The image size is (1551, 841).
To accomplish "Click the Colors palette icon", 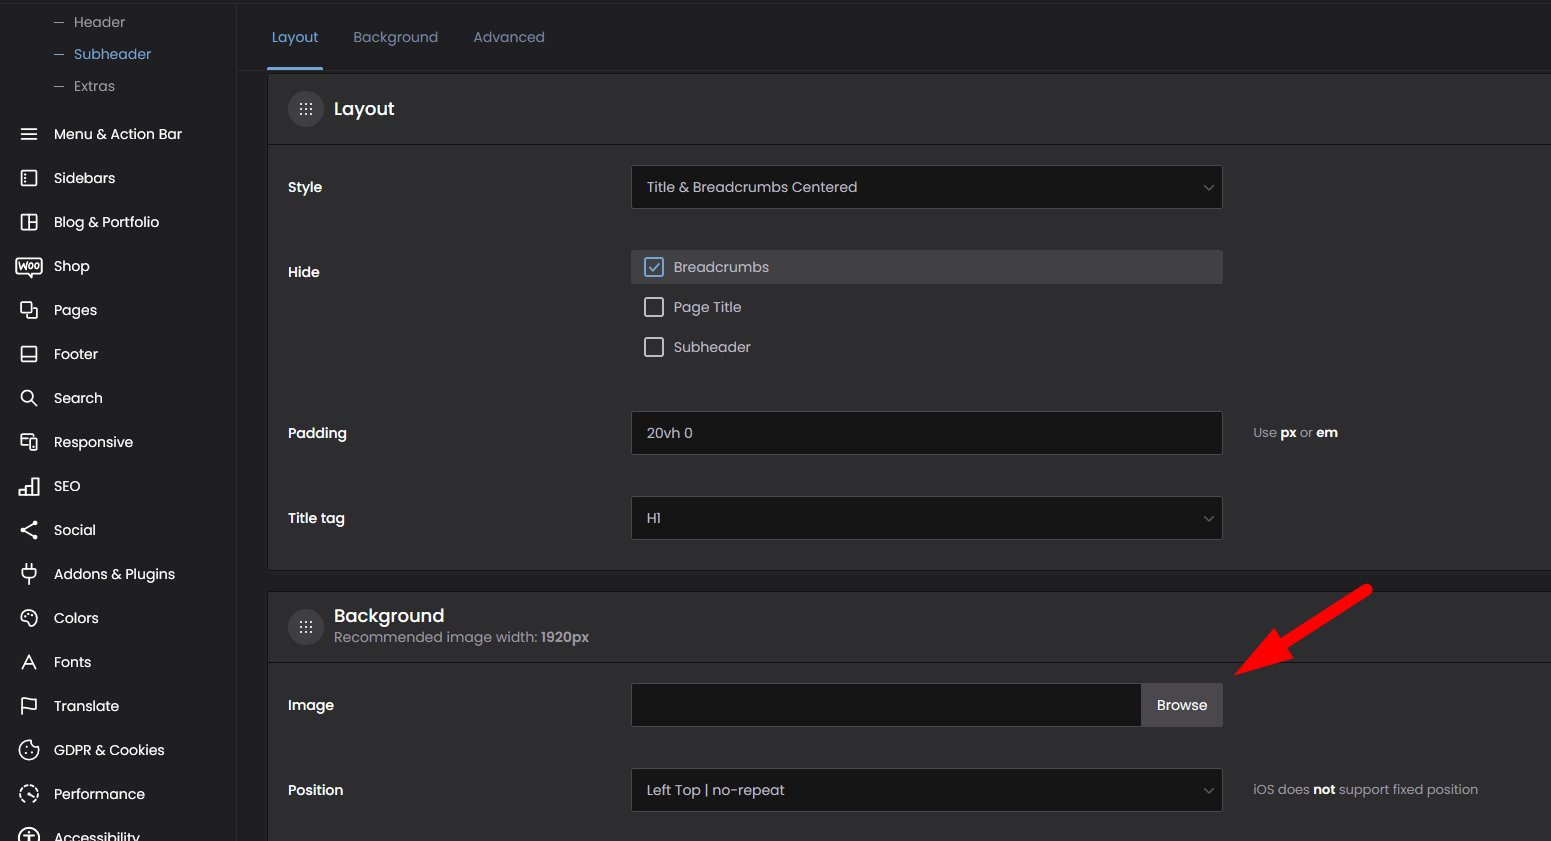I will tap(29, 618).
